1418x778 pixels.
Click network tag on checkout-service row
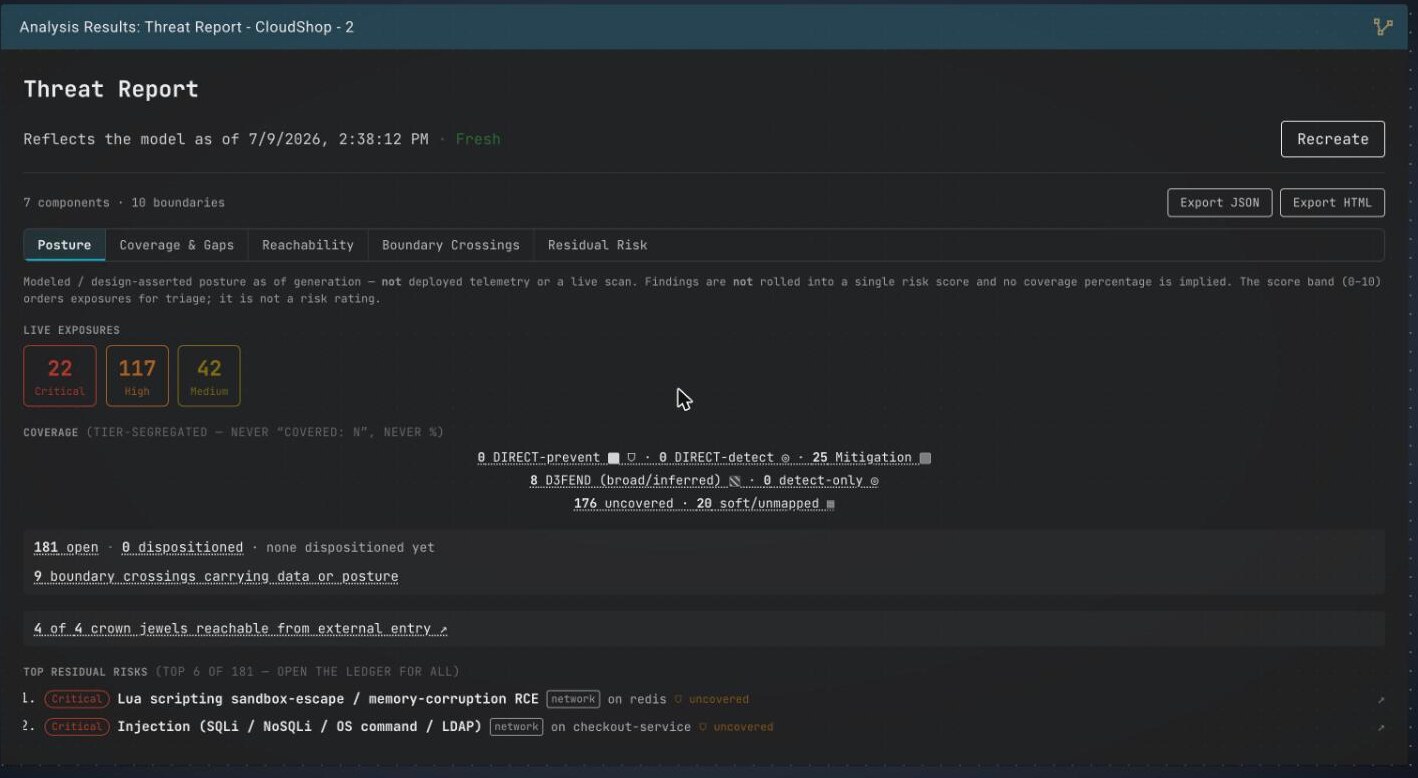tap(517, 726)
